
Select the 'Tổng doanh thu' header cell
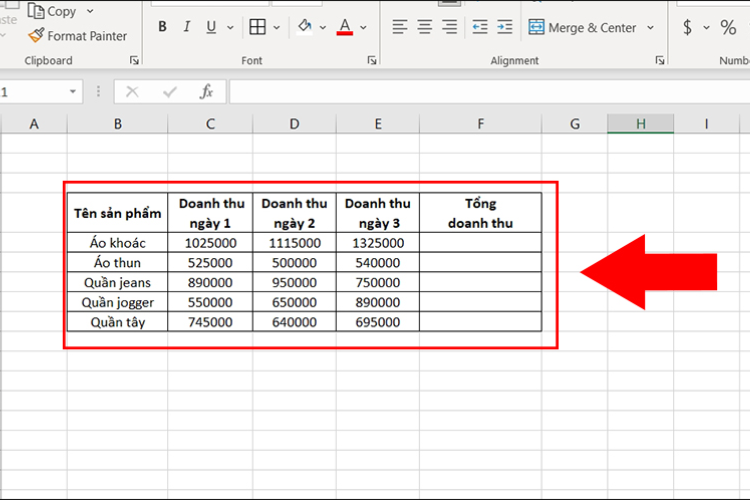481,213
